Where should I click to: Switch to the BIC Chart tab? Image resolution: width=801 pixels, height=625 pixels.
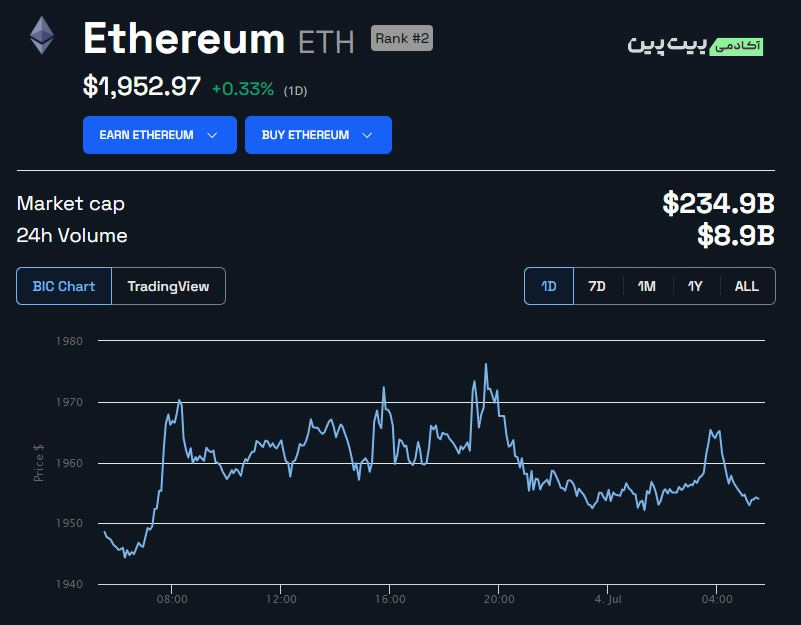[64, 286]
